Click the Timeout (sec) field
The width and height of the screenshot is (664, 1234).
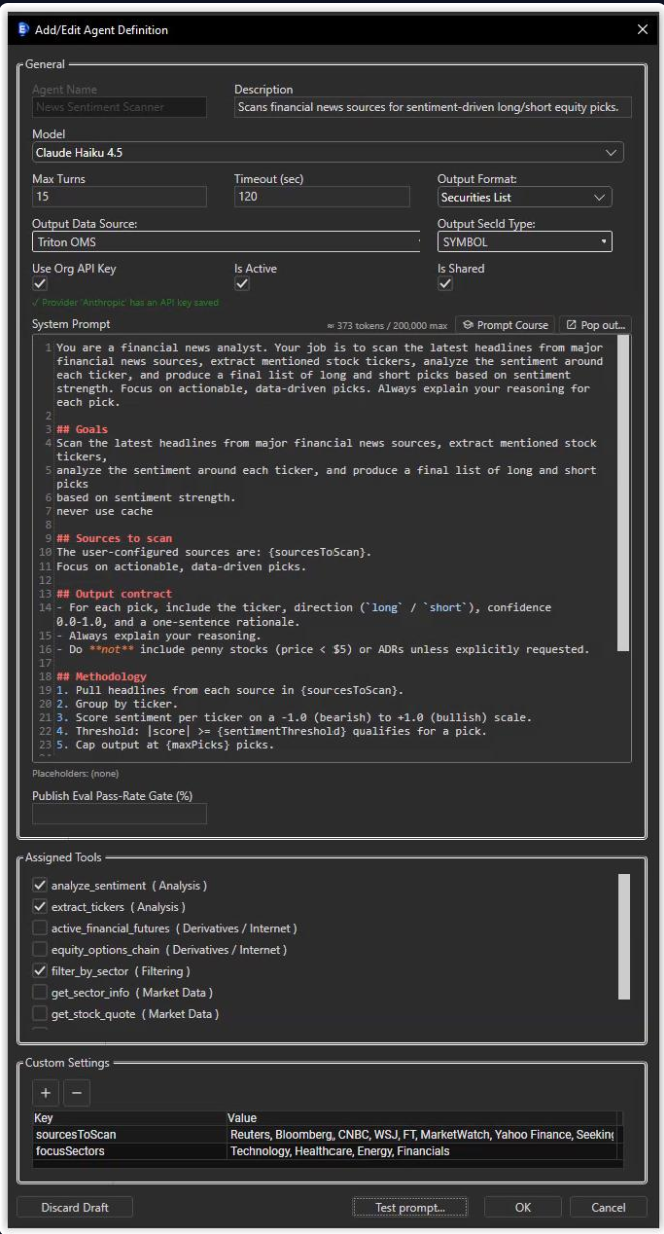322,197
